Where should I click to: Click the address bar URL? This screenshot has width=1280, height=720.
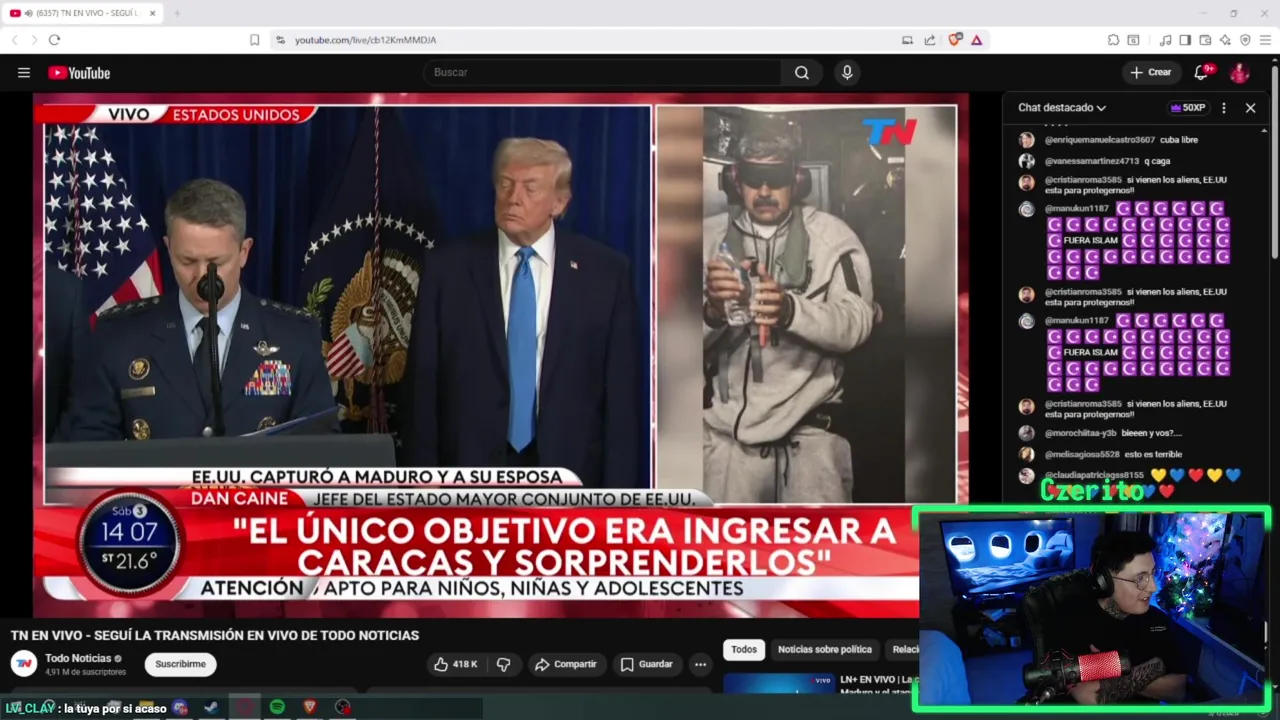[x=365, y=40]
